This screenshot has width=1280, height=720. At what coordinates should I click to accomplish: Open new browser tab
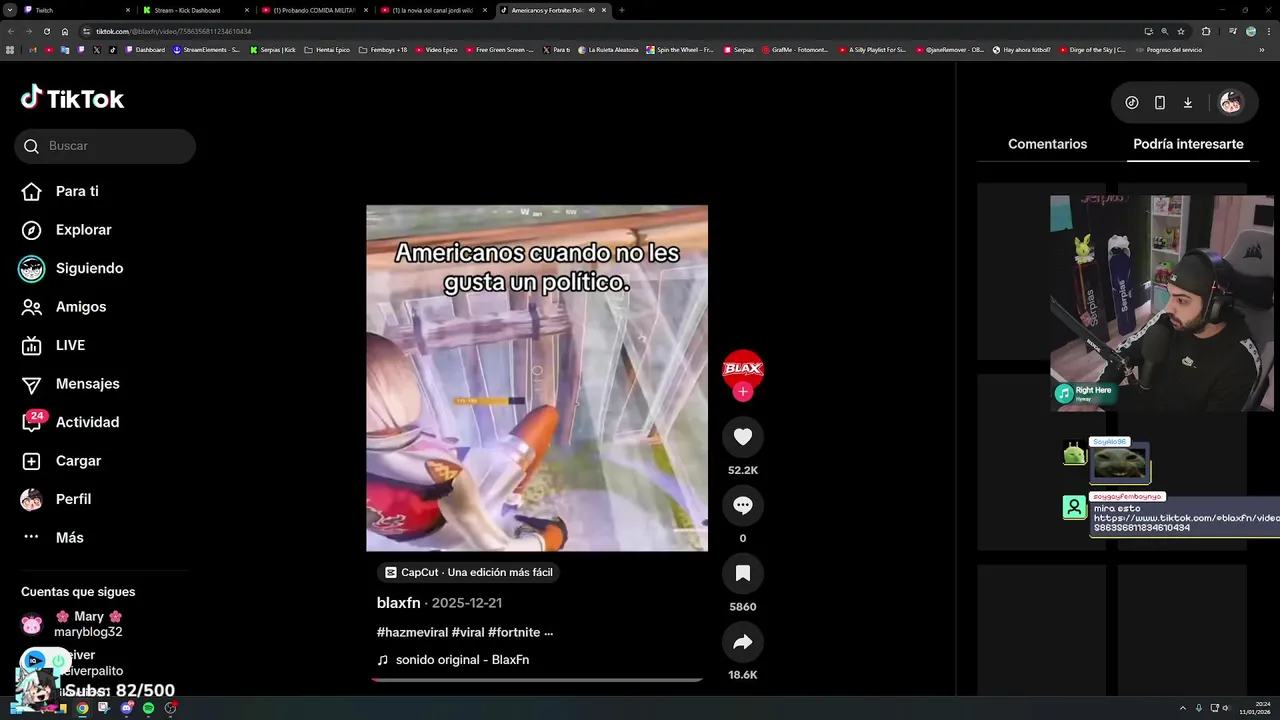point(622,10)
